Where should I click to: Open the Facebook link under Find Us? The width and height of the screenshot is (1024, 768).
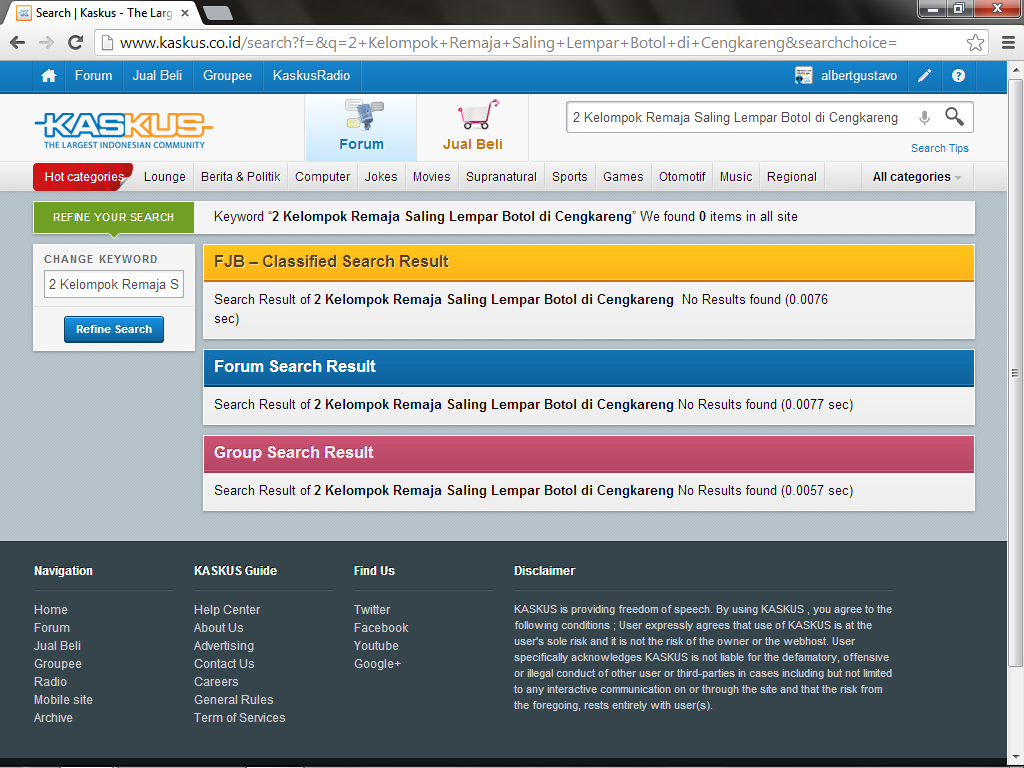click(x=381, y=628)
